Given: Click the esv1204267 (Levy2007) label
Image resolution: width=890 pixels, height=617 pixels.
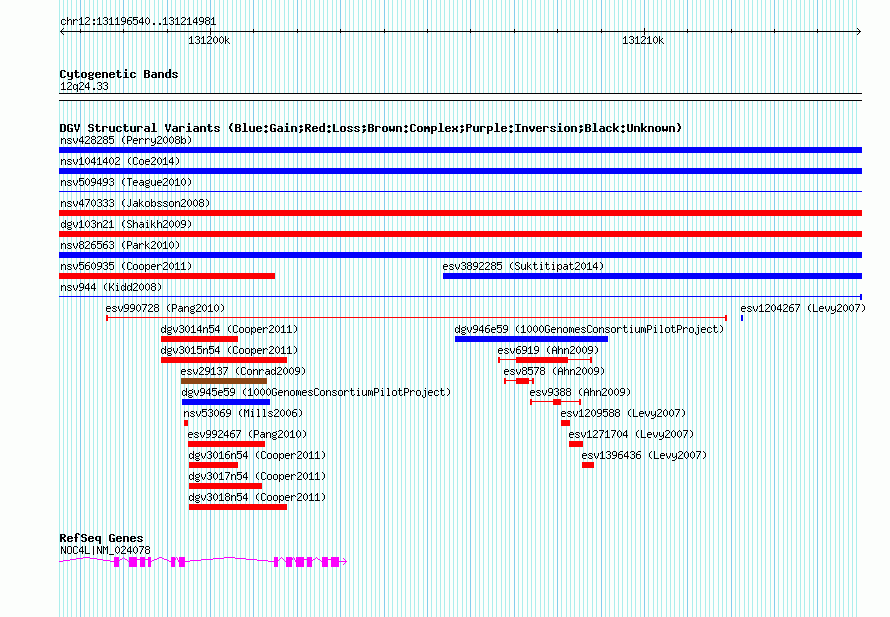Looking at the screenshot, I should [x=803, y=308].
